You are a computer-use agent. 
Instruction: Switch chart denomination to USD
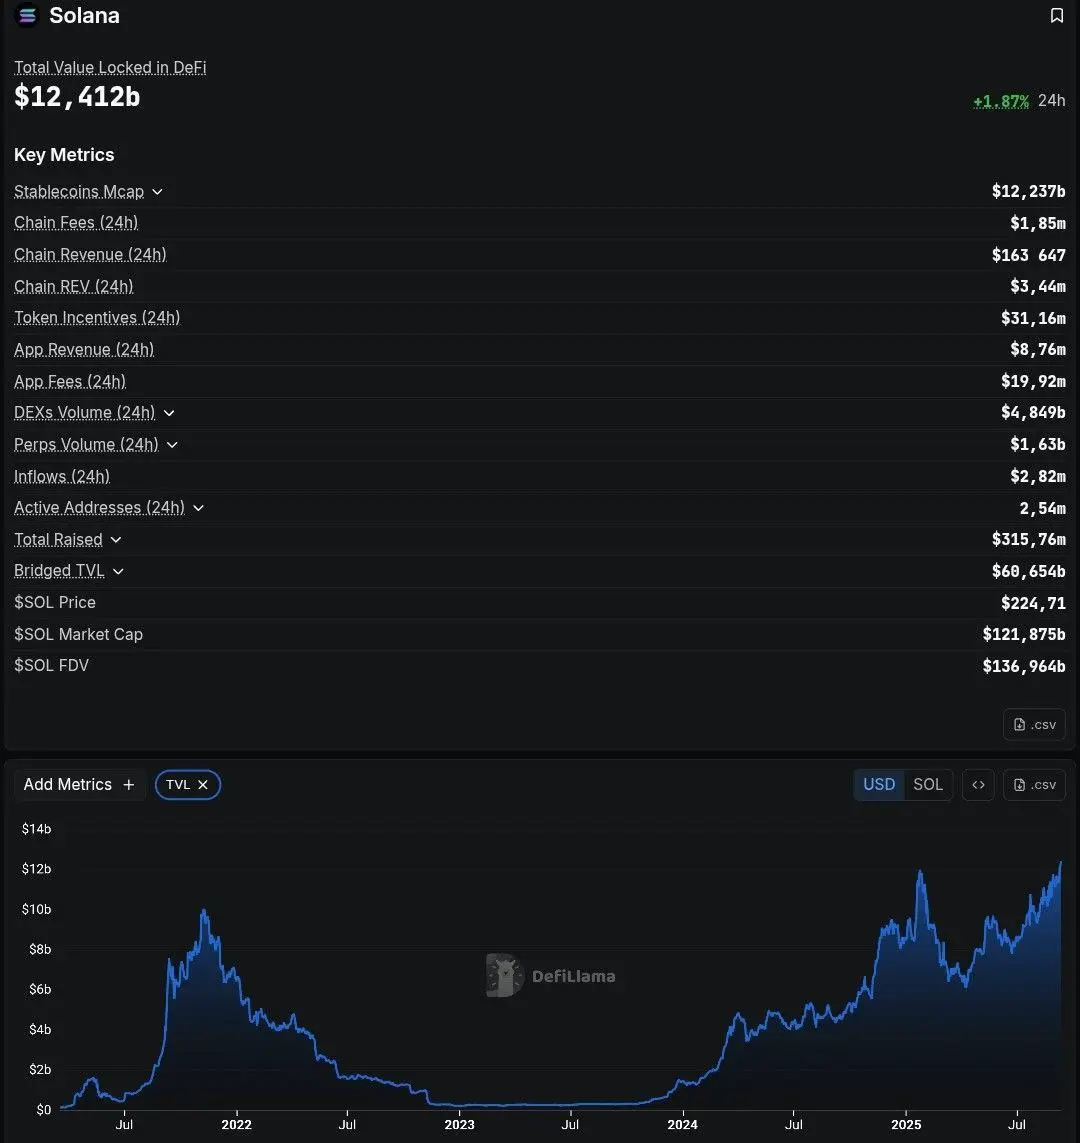(879, 784)
